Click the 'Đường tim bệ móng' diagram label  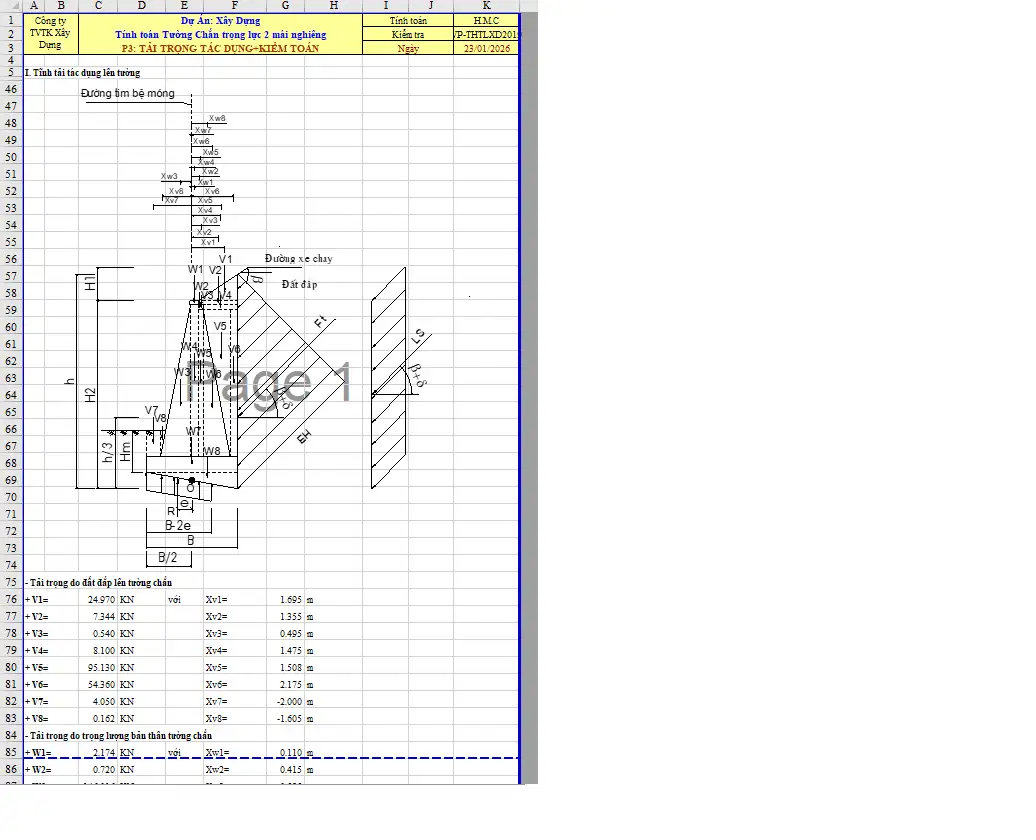[x=128, y=93]
